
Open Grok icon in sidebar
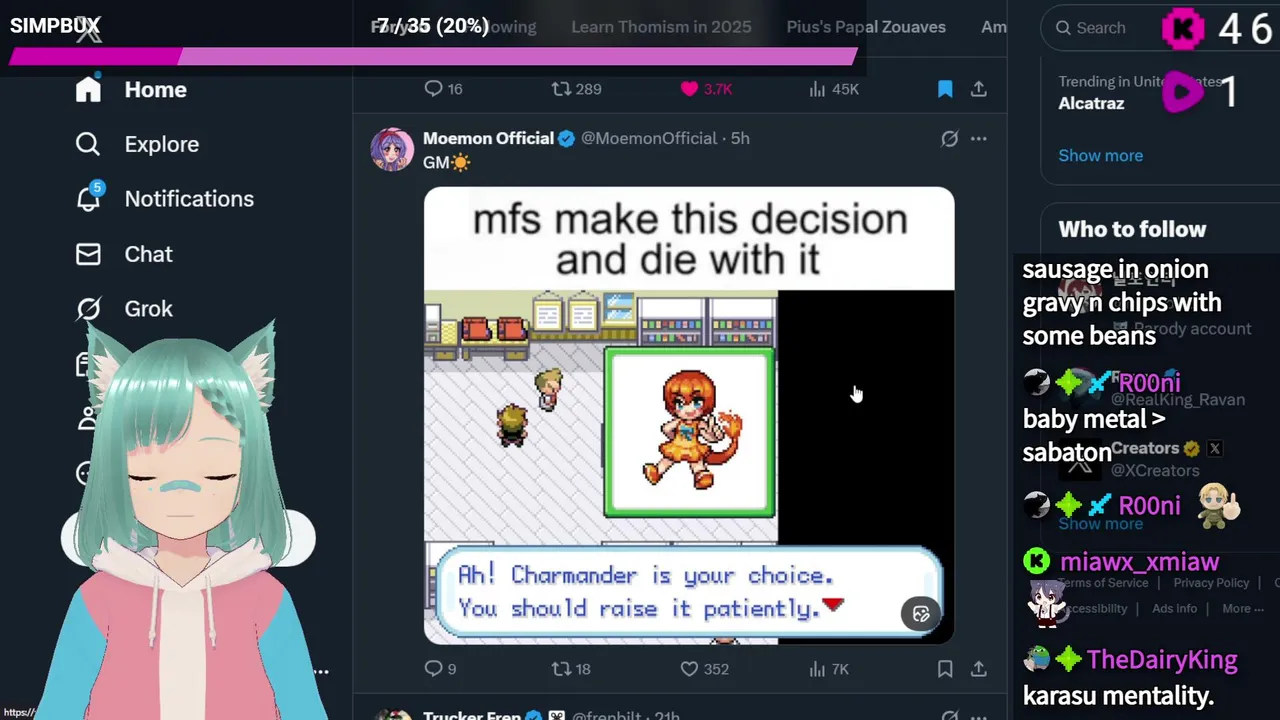88,309
